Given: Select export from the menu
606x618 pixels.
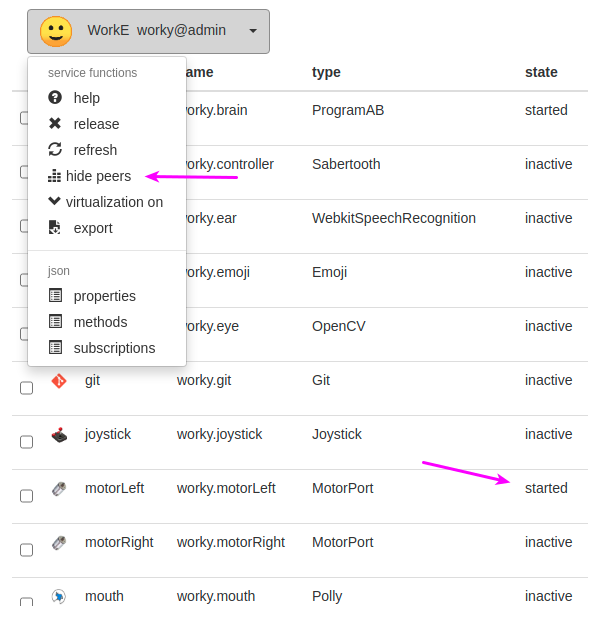Looking at the screenshot, I should pos(93,228).
